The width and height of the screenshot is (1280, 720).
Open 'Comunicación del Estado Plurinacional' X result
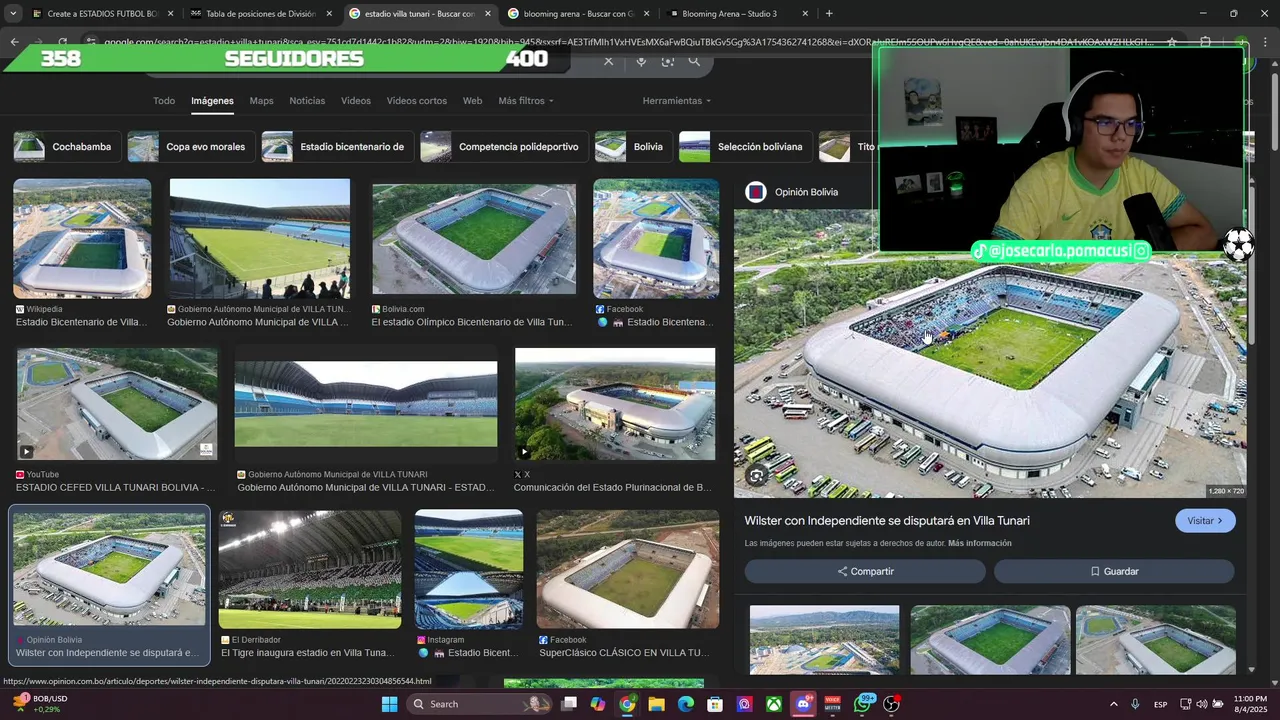(x=615, y=404)
